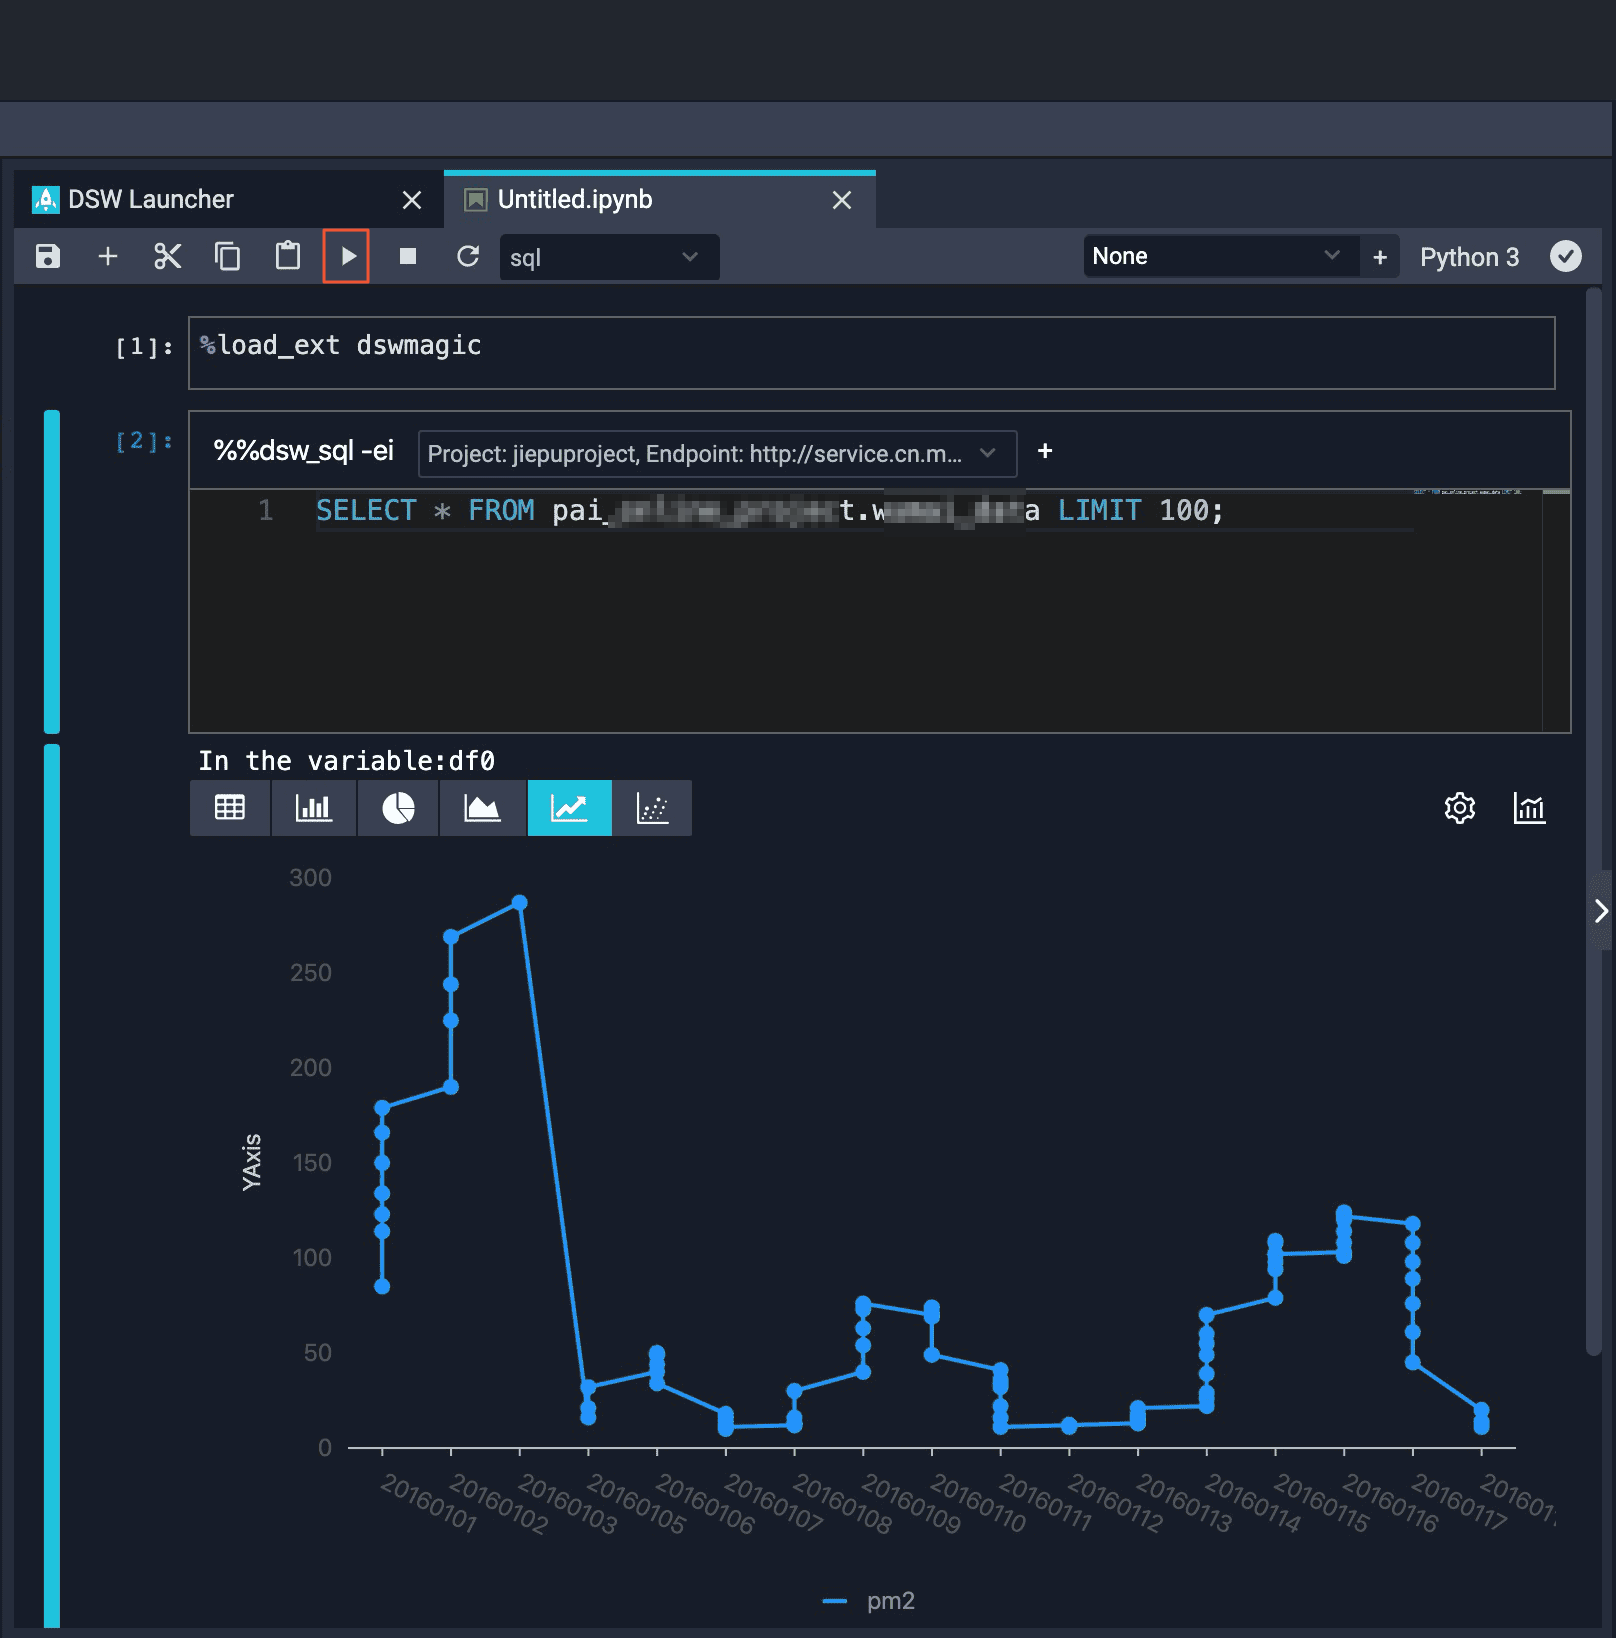Close the DSW Launcher tab
1616x1638 pixels.
pyautogui.click(x=412, y=200)
